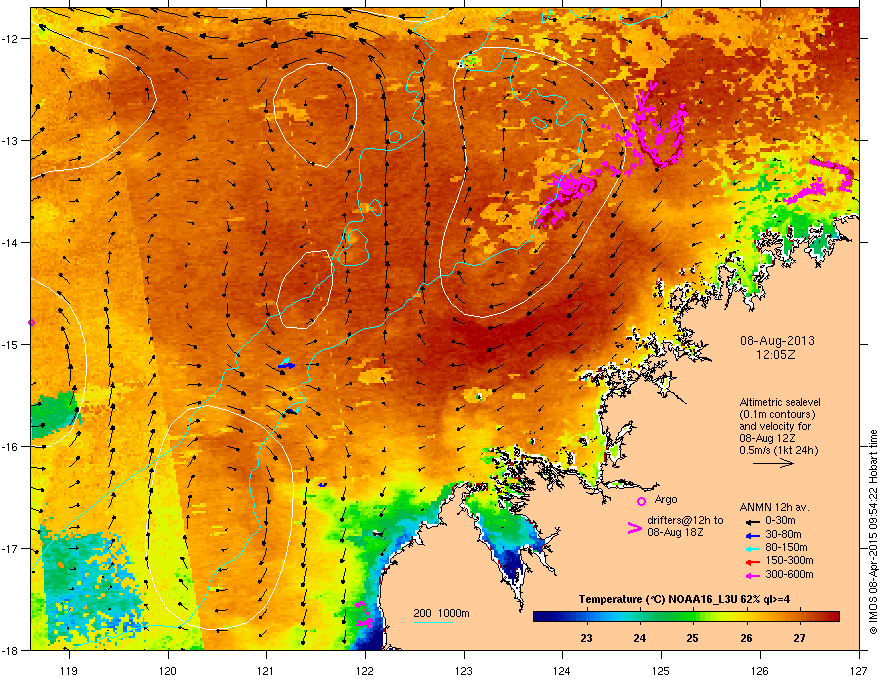Viewport: 880px width, 680px height.
Task: Click the dark red end of temperature colorbar
Action: pyautogui.click(x=835, y=617)
